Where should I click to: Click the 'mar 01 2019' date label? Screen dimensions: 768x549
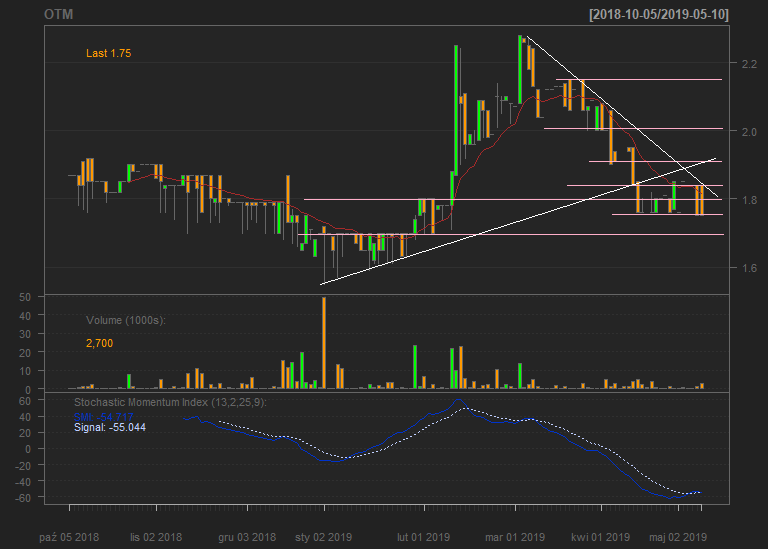[515, 537]
